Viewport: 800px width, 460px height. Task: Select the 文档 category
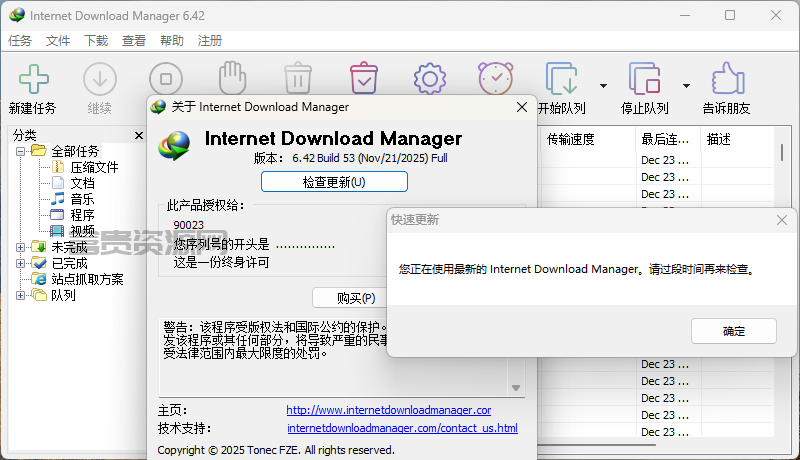82,183
